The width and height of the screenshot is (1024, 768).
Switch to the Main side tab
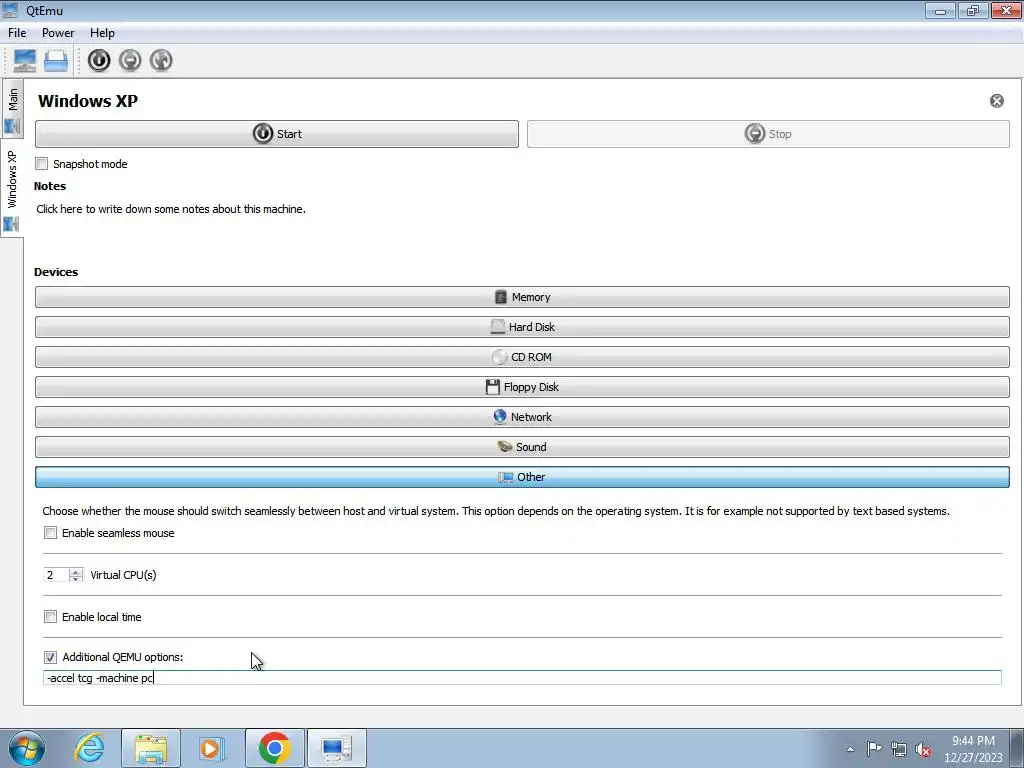pos(12,108)
